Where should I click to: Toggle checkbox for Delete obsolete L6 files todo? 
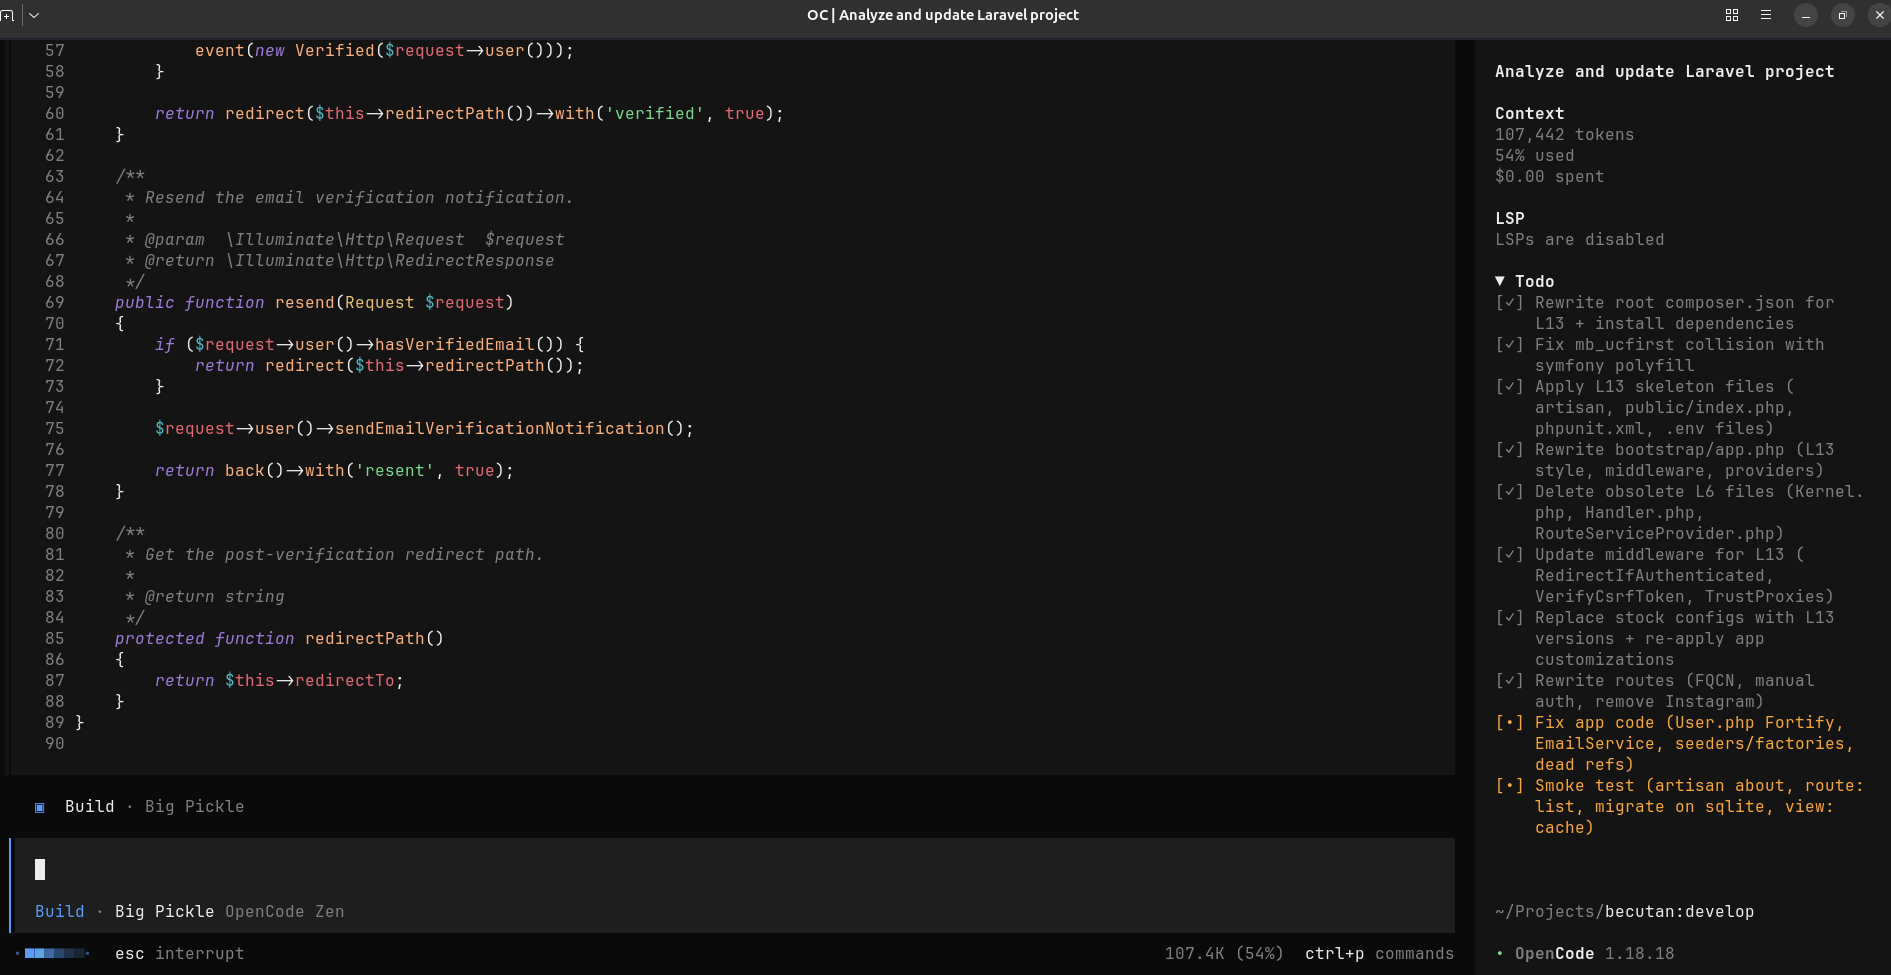1509,491
